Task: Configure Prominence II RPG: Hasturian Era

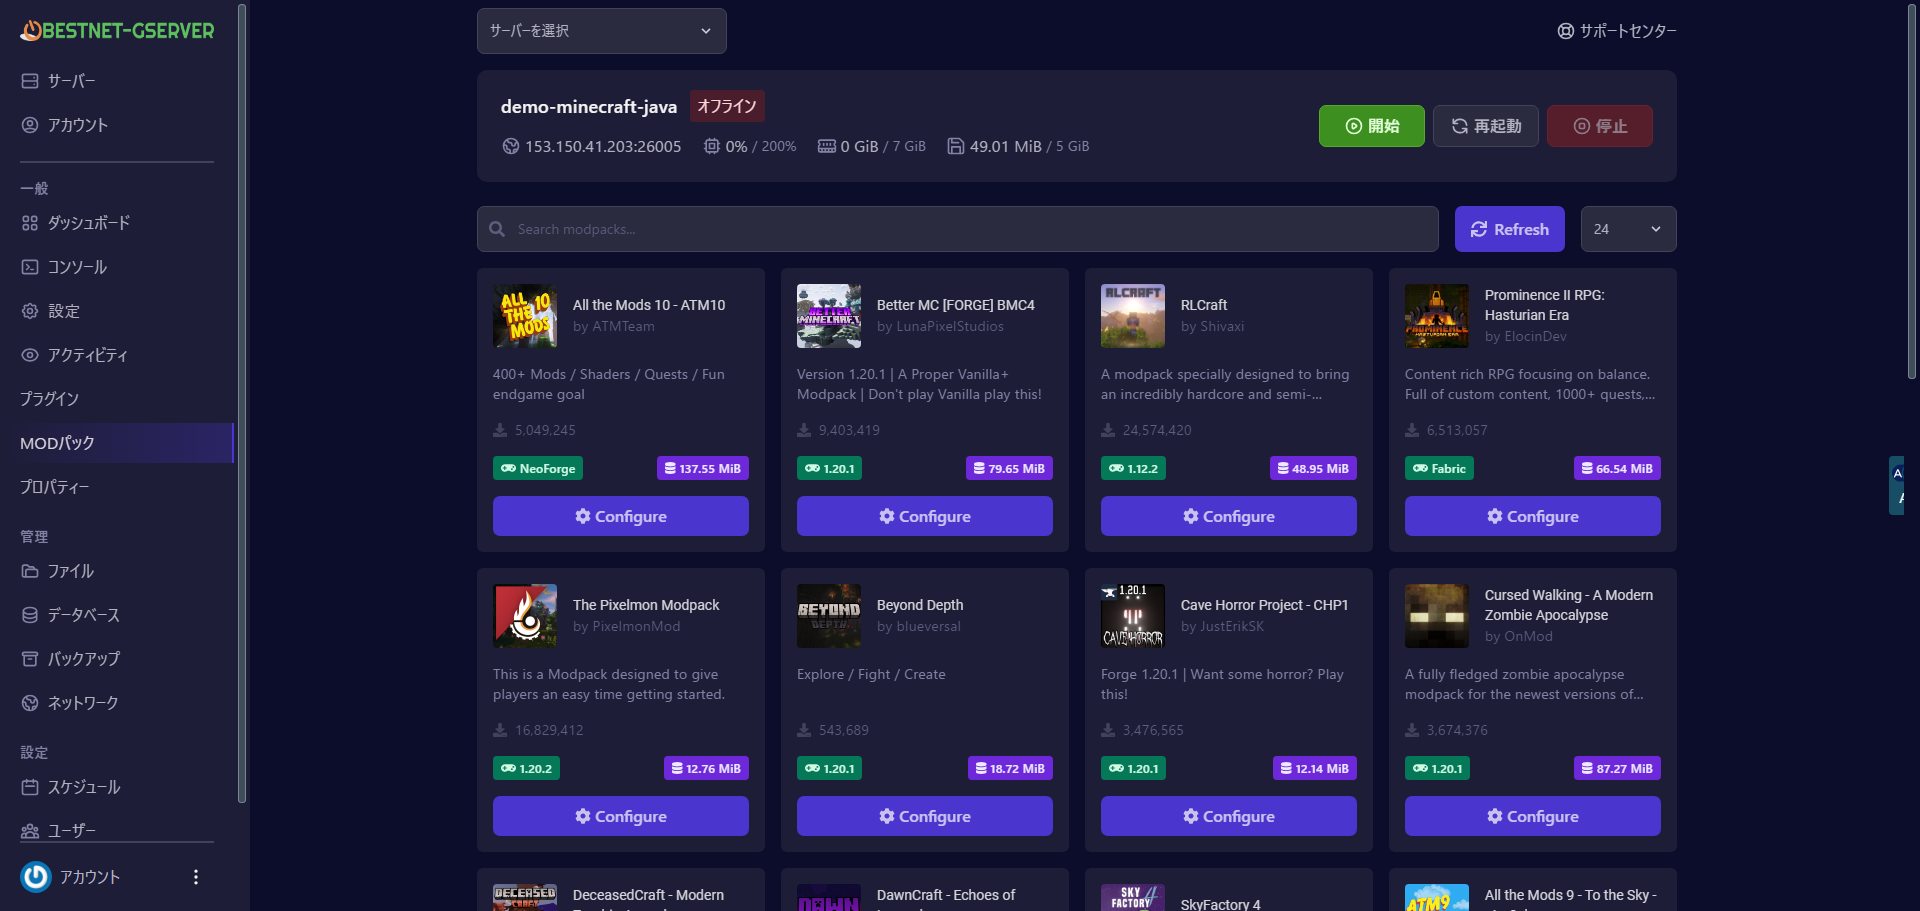Action: 1533,516
